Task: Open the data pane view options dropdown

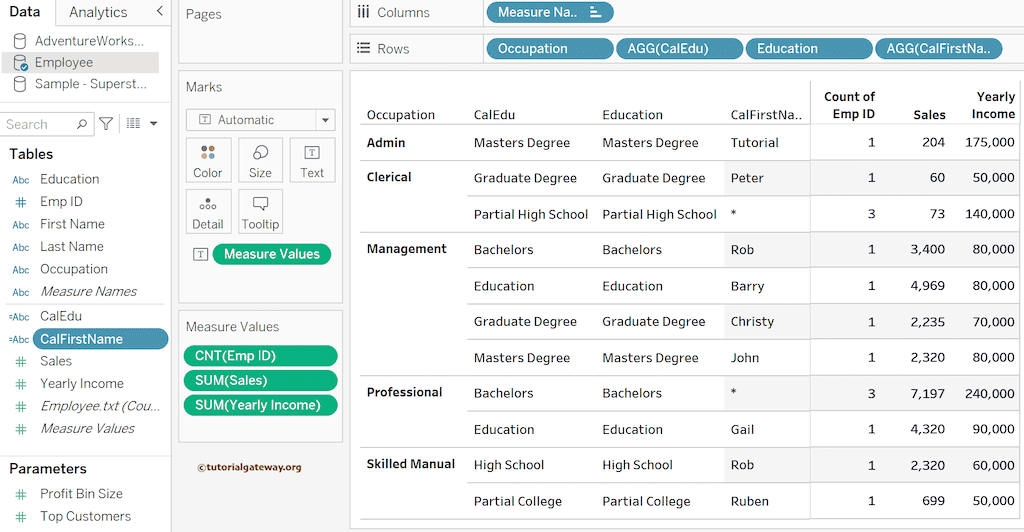Action: point(142,124)
